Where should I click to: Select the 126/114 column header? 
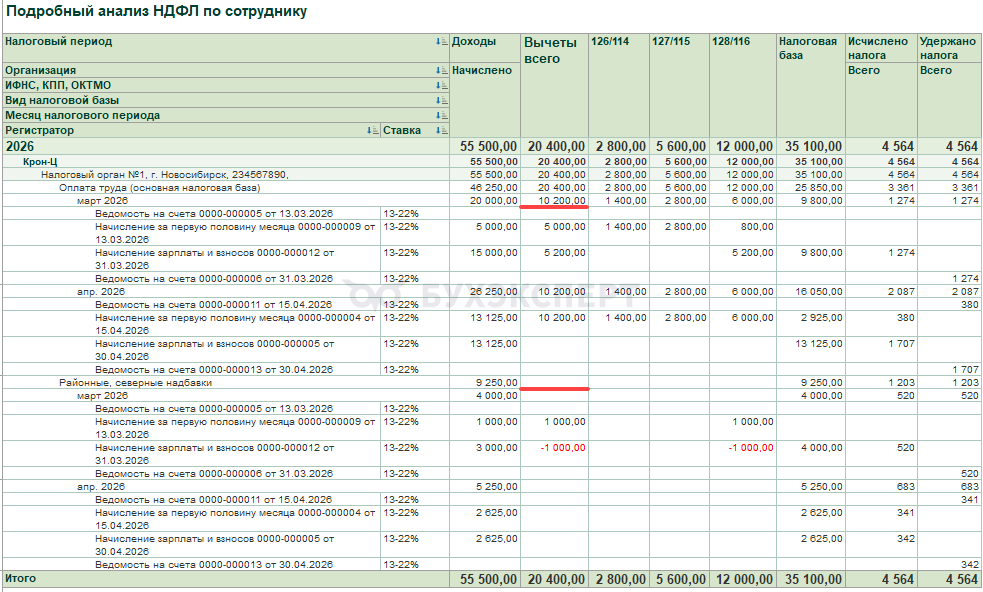[619, 85]
